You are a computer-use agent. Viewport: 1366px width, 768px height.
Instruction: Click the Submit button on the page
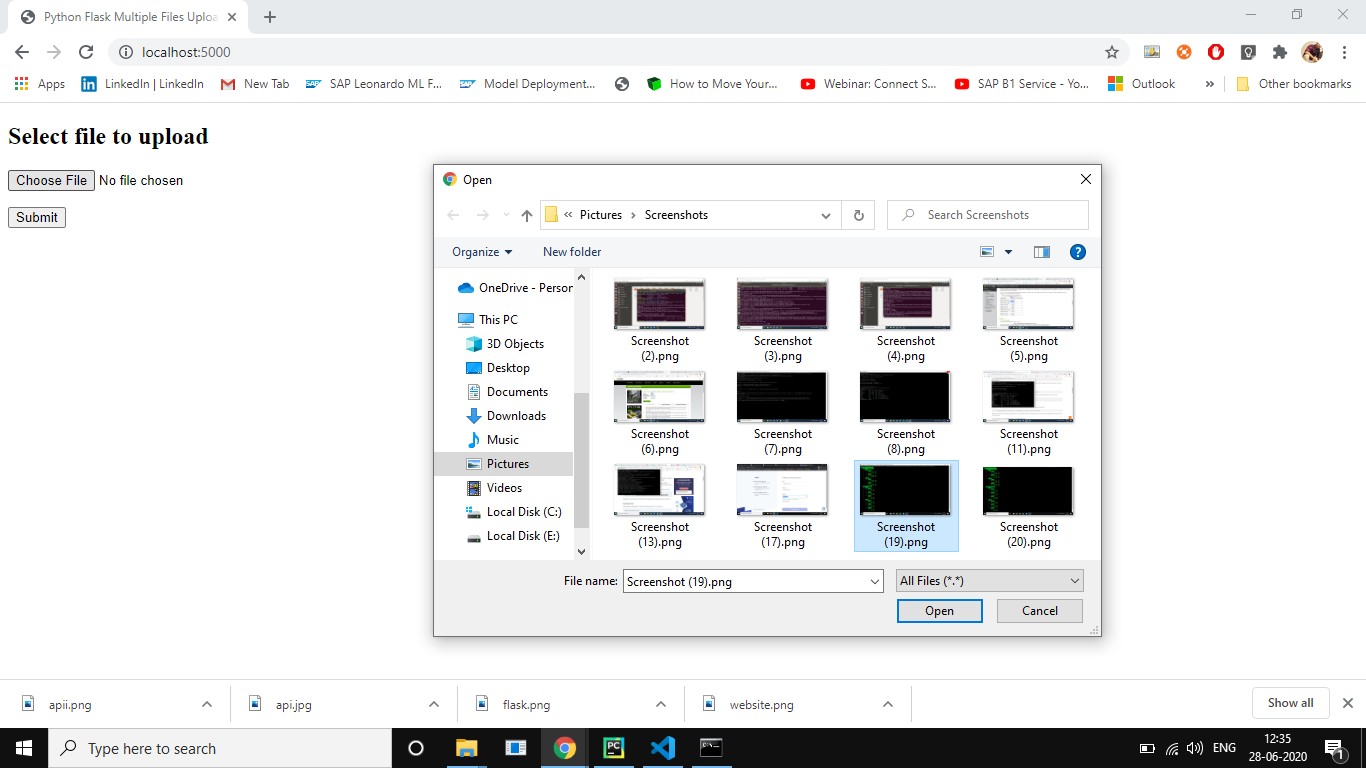click(37, 217)
